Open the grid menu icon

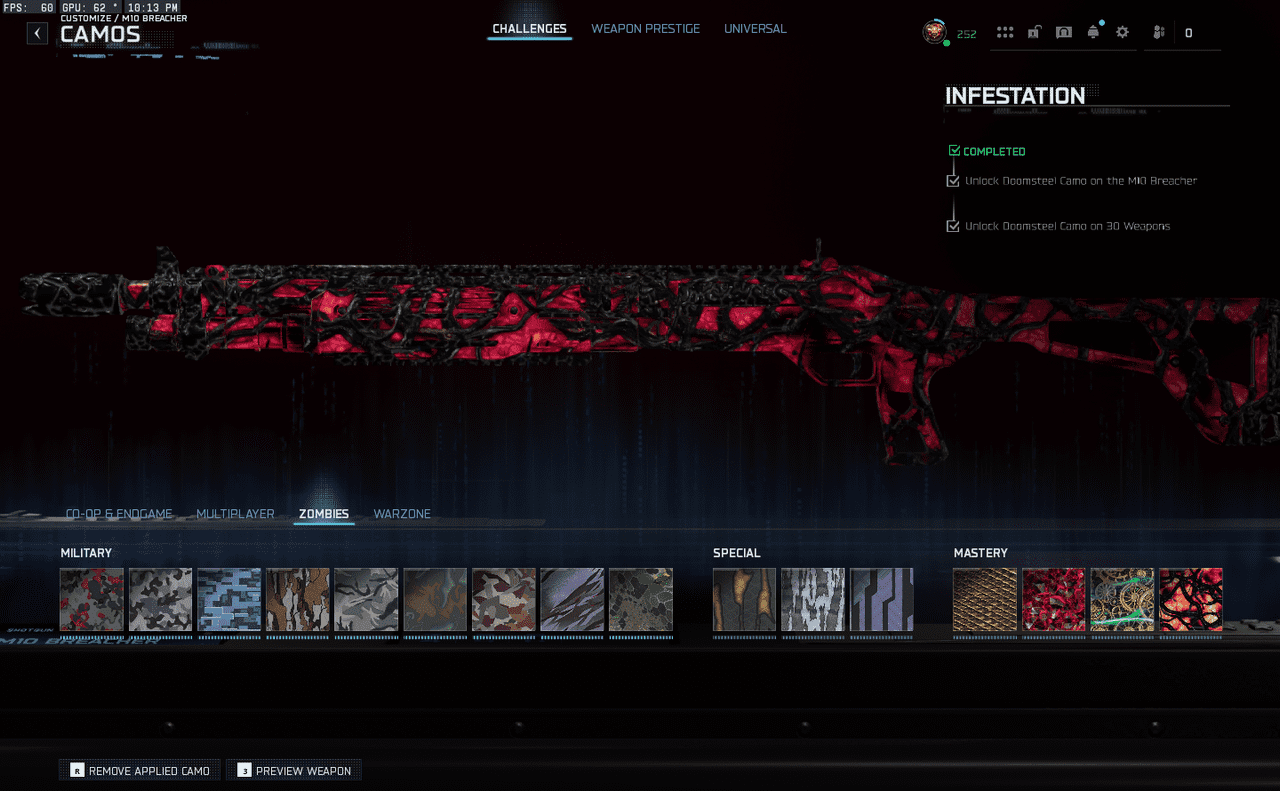point(1005,33)
